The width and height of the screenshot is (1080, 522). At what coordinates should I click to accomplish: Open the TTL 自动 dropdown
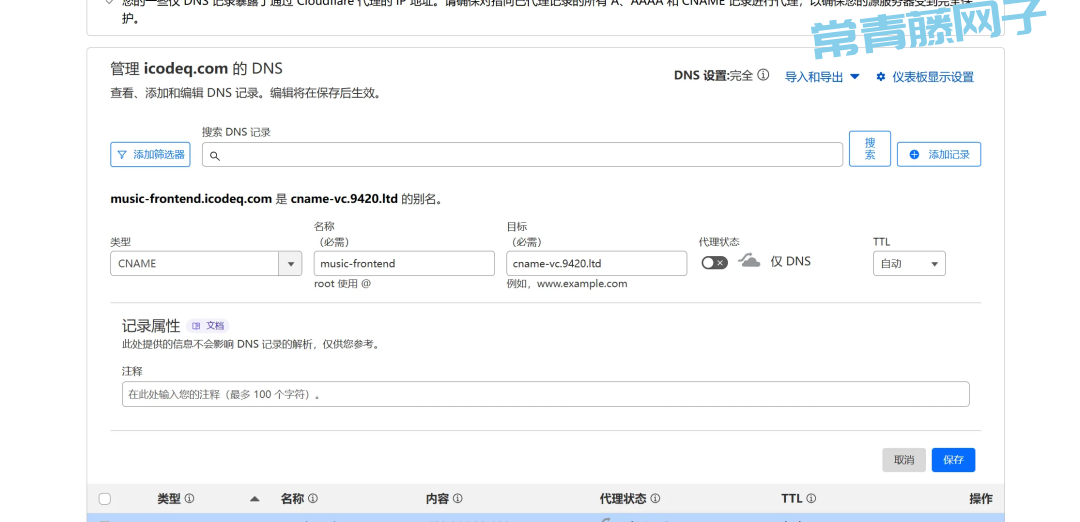pos(909,264)
